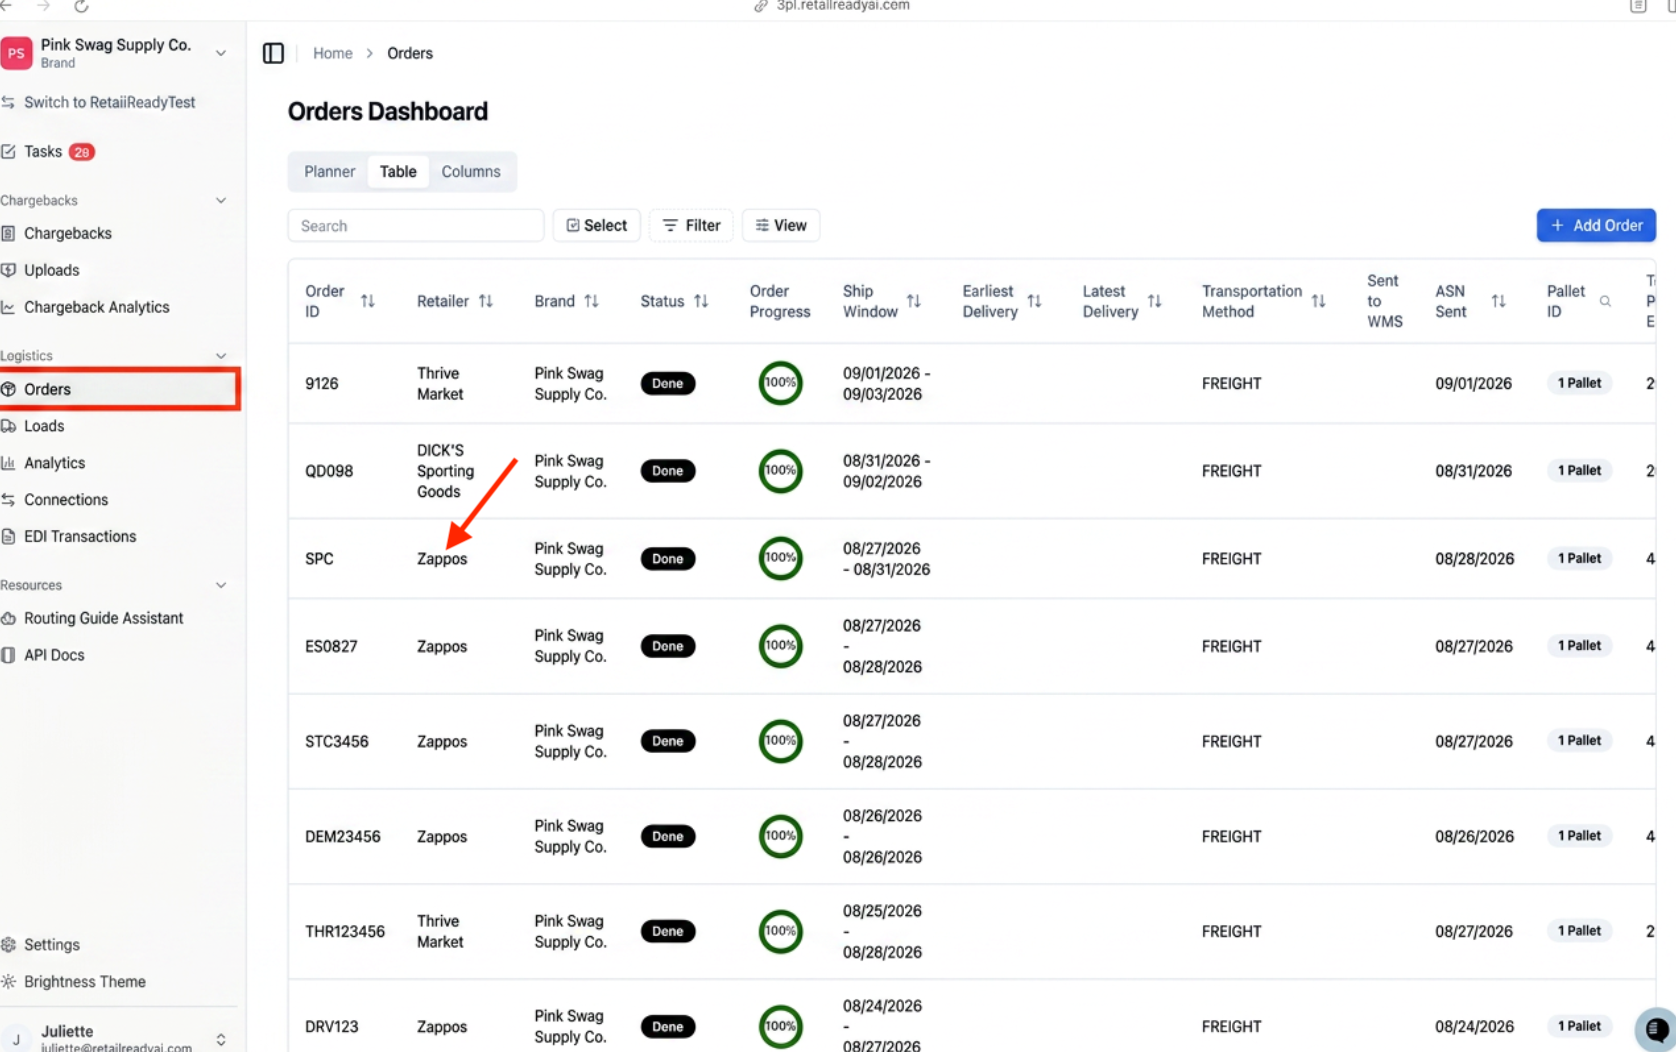Go to Home breadcrumb link

coord(332,53)
